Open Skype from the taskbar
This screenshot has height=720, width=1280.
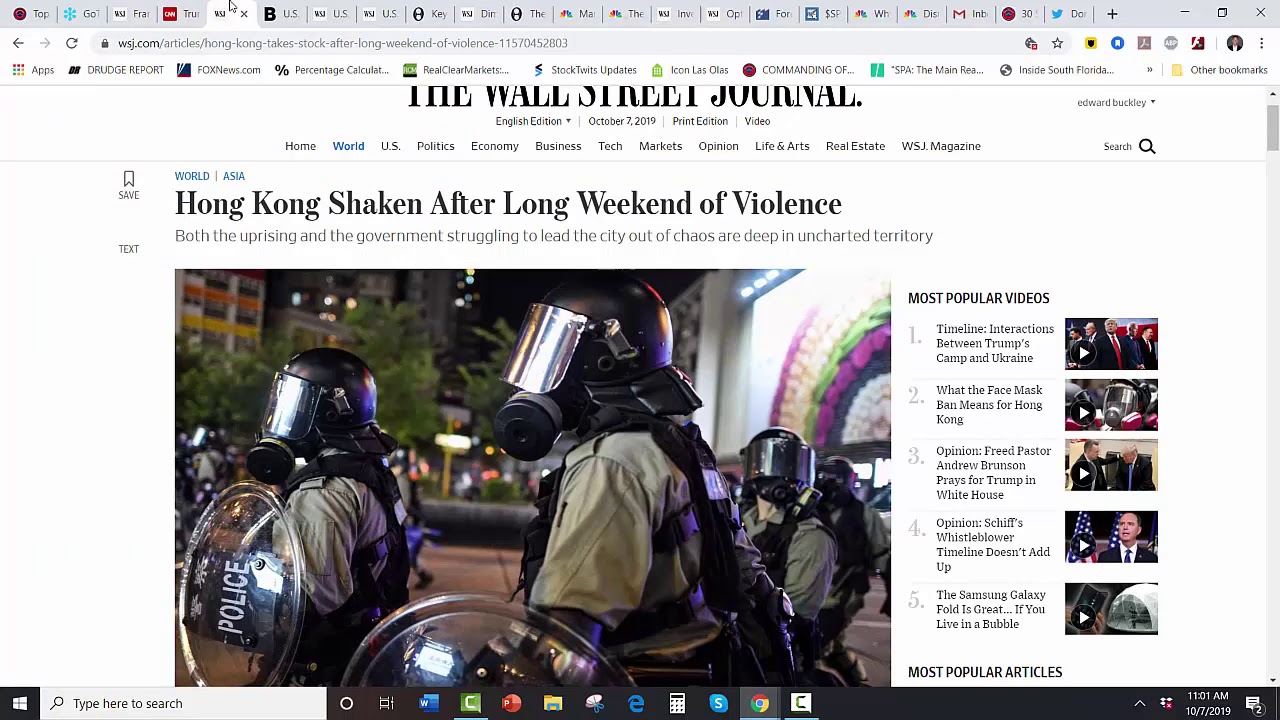(718, 703)
